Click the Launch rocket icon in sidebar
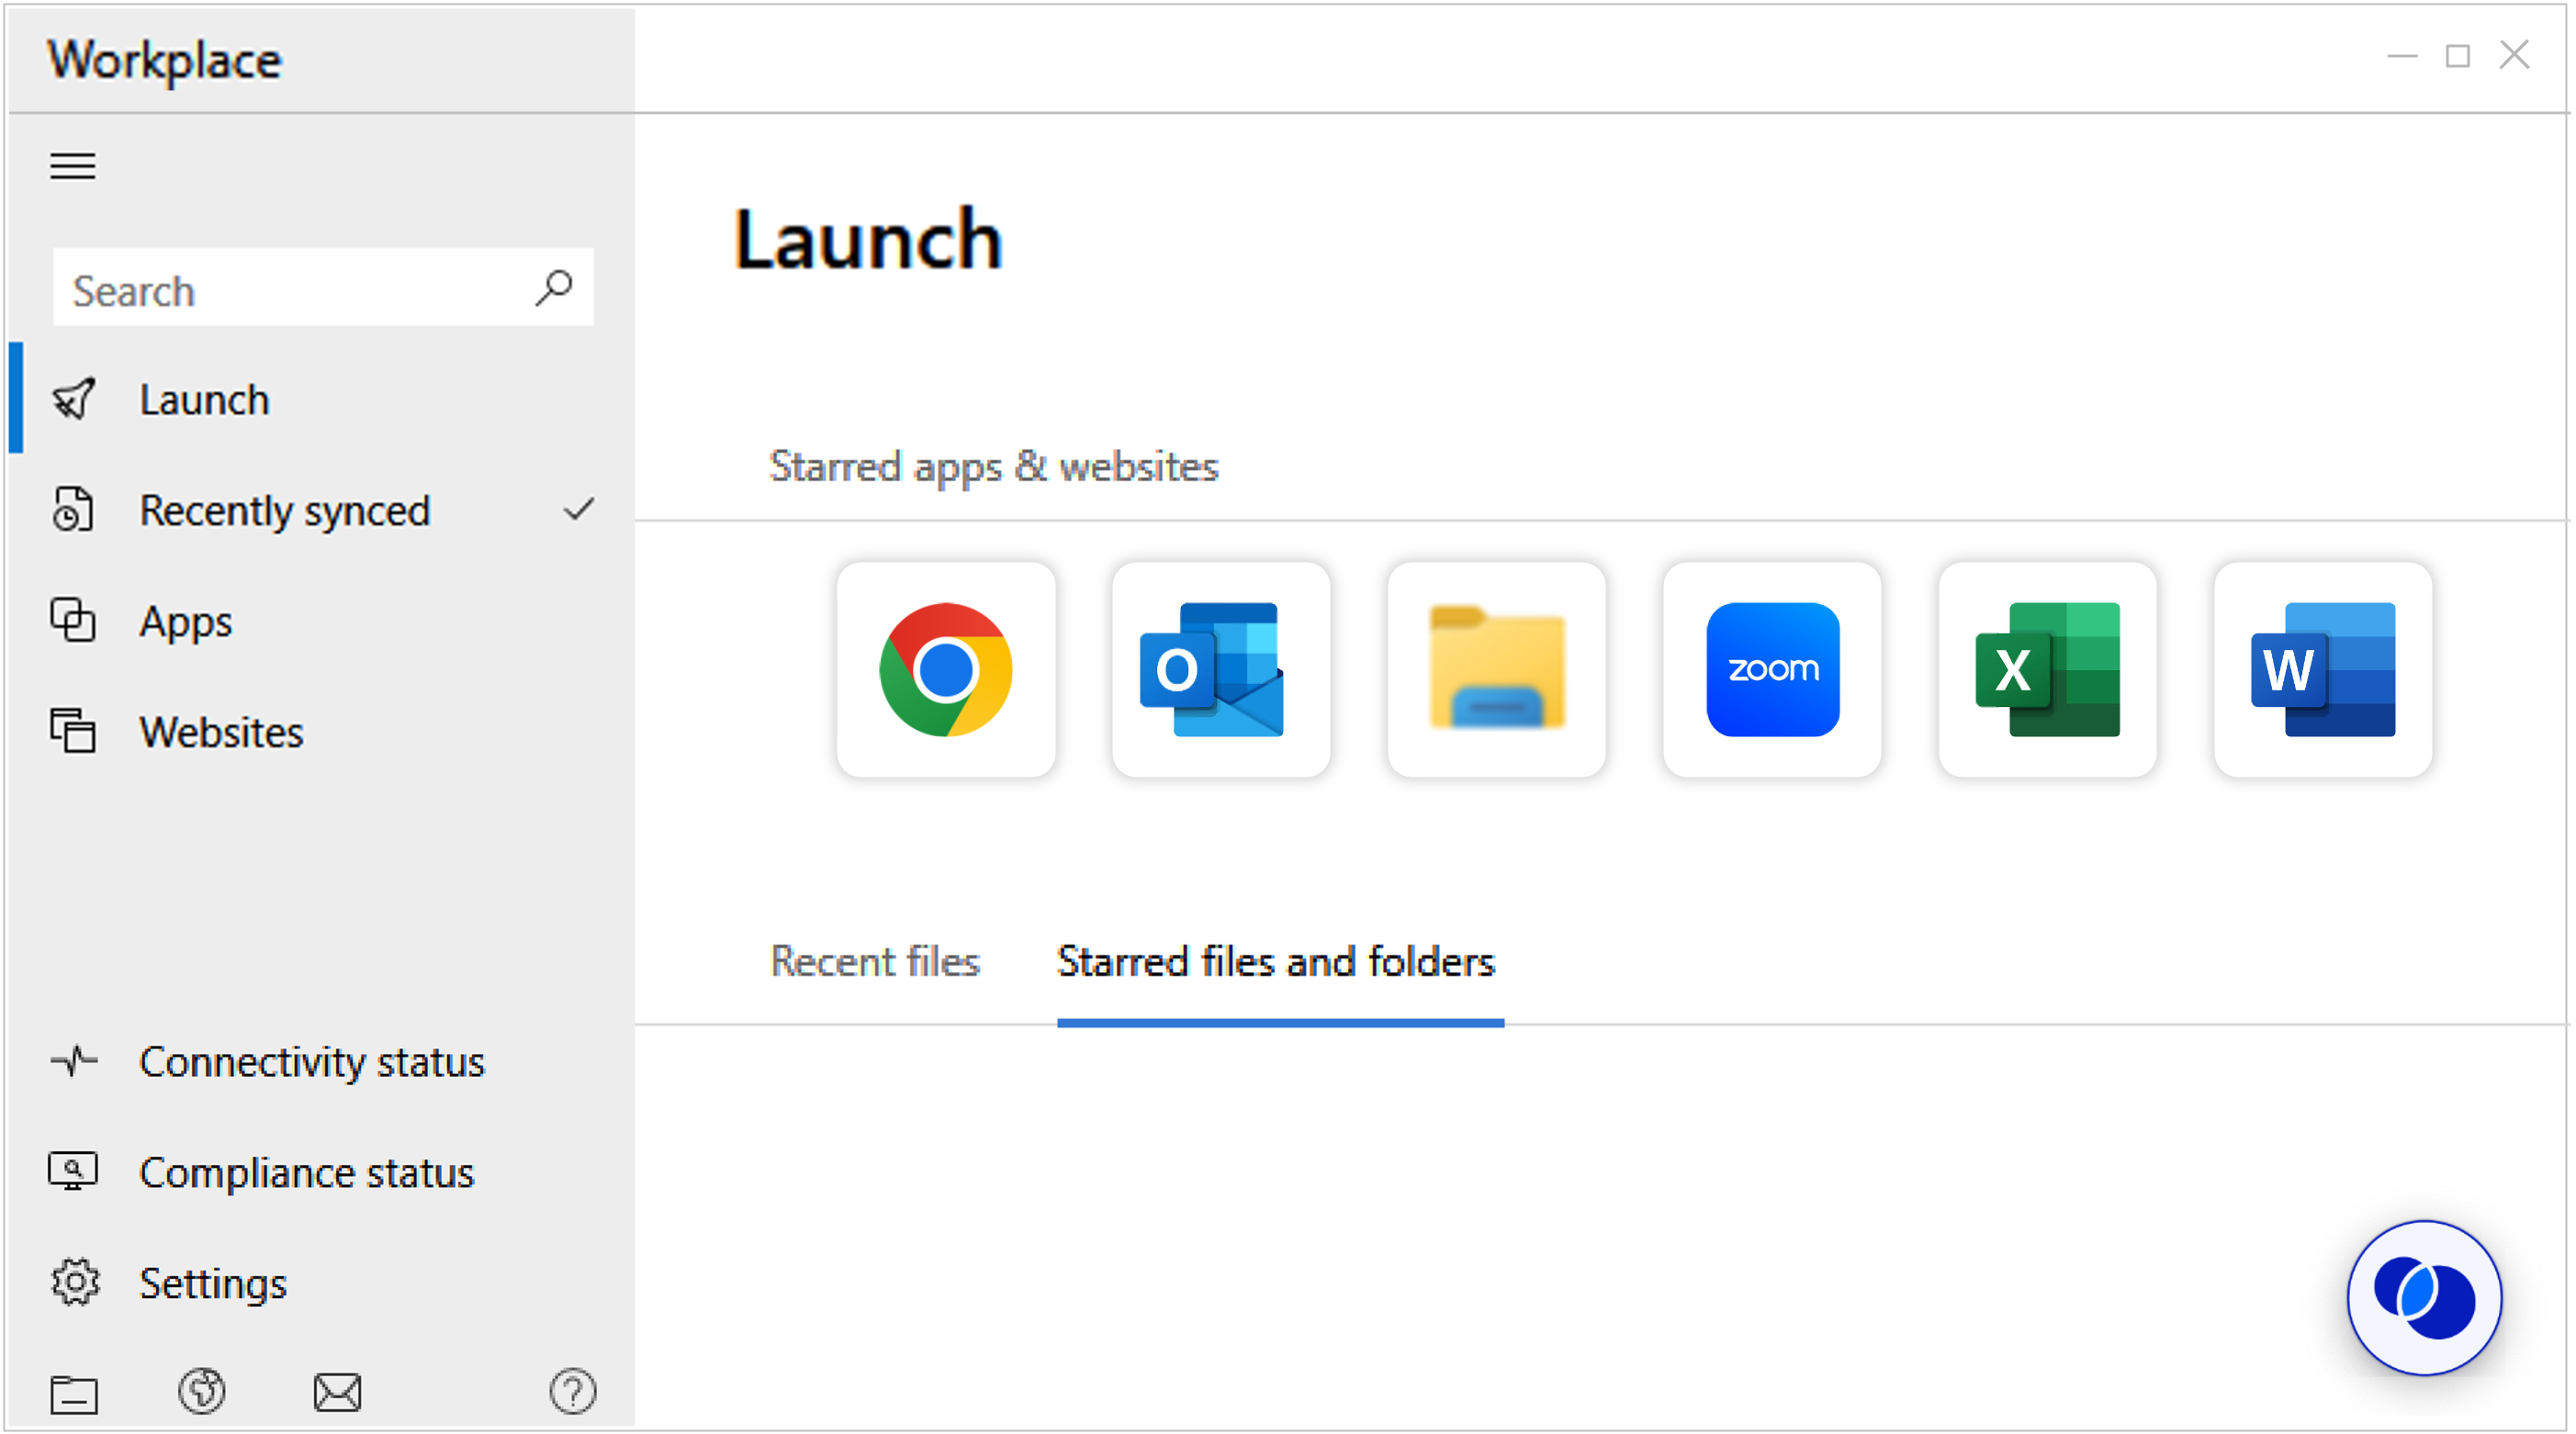The height and width of the screenshot is (1434, 2576). click(x=75, y=399)
